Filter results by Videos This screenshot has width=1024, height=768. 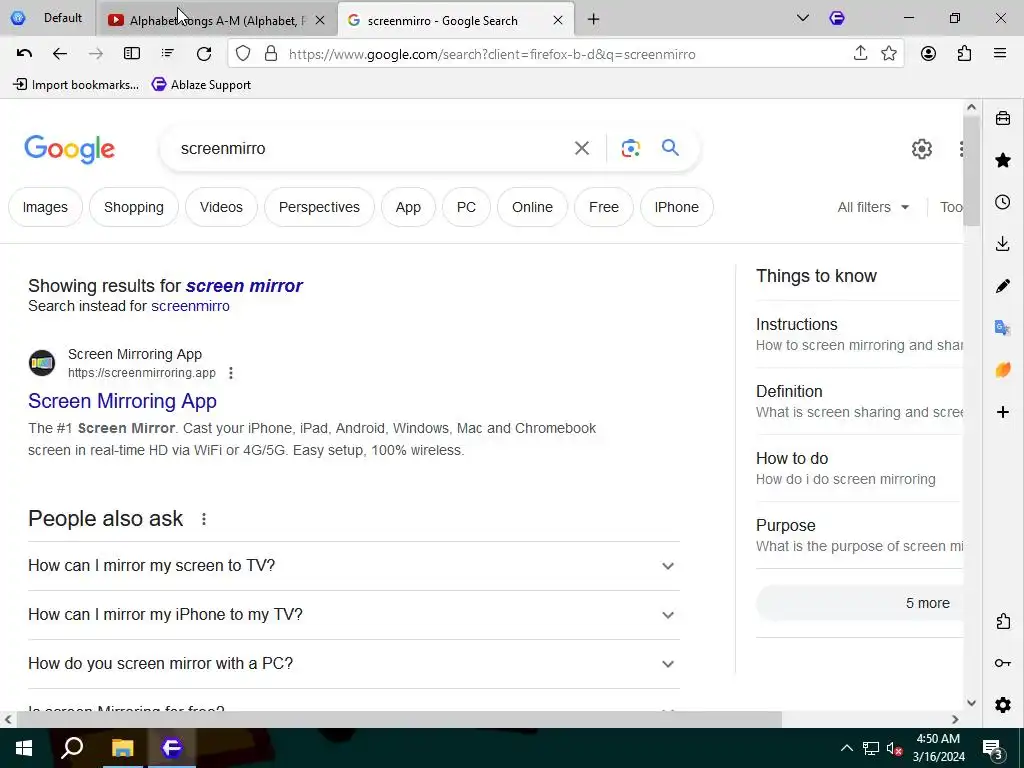click(221, 207)
